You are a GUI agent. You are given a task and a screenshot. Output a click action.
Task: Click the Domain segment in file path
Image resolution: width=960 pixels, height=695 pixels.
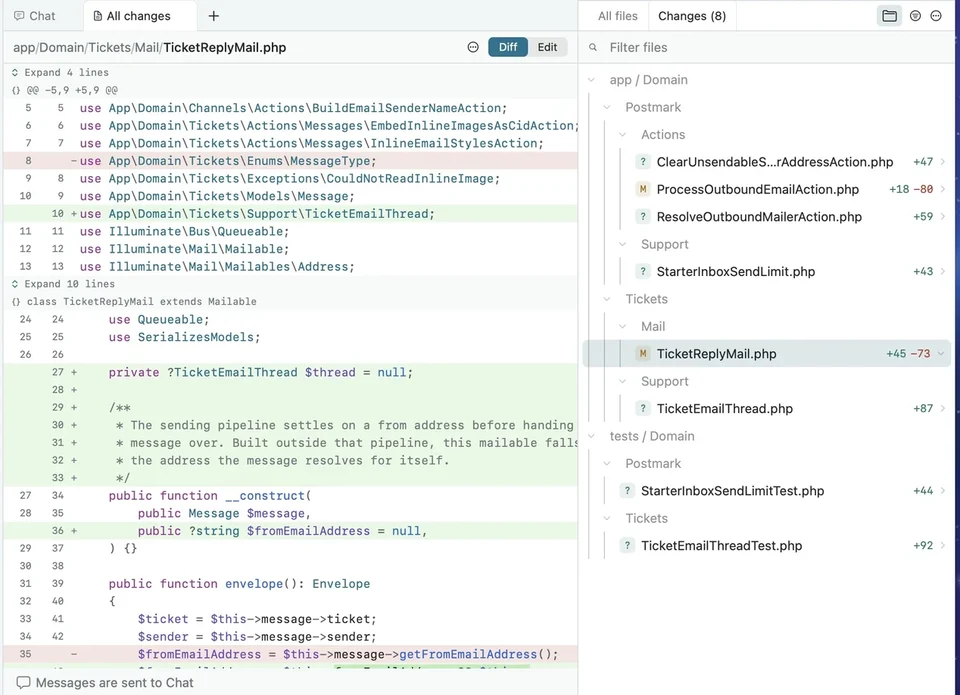pos(61,48)
